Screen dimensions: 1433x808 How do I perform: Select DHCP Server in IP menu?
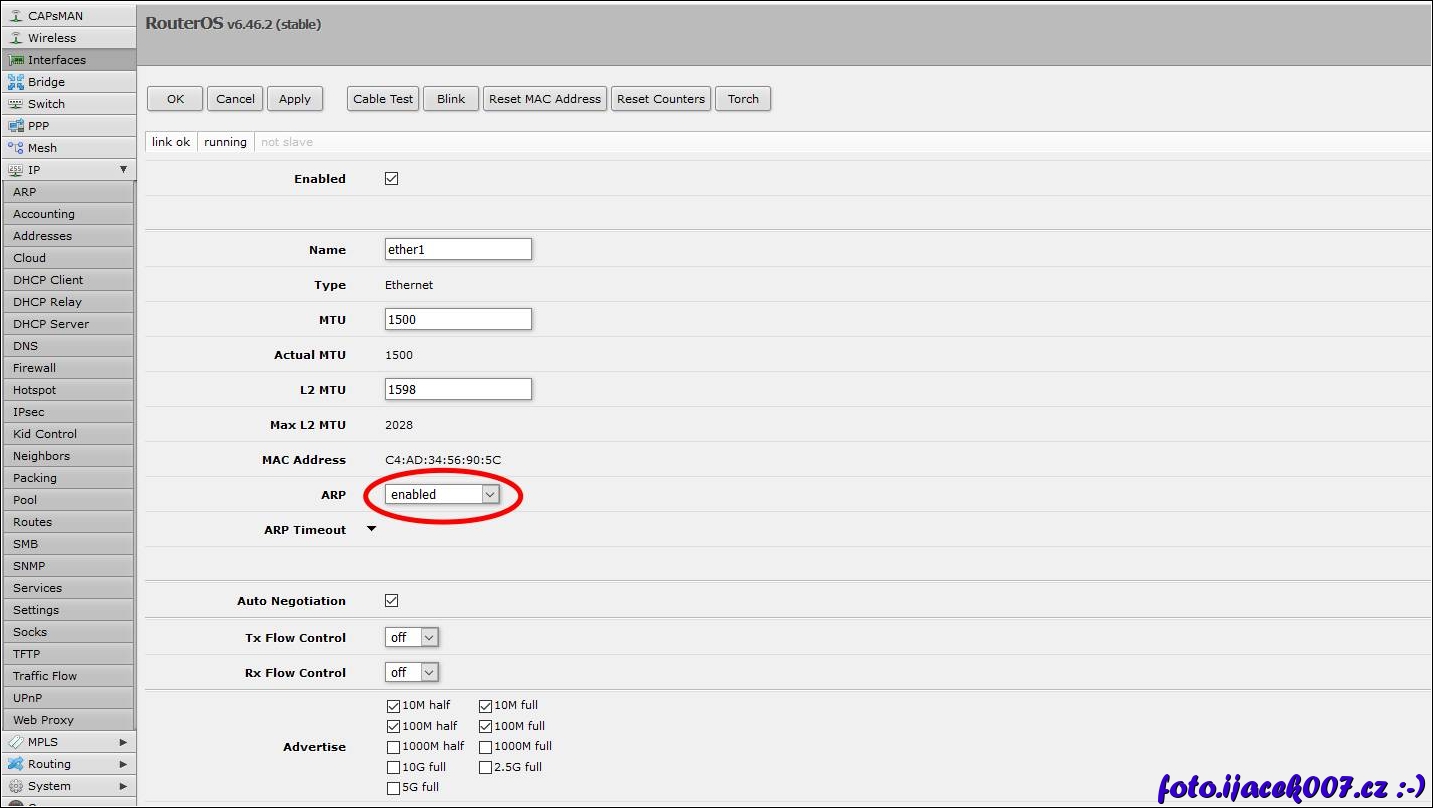[51, 324]
